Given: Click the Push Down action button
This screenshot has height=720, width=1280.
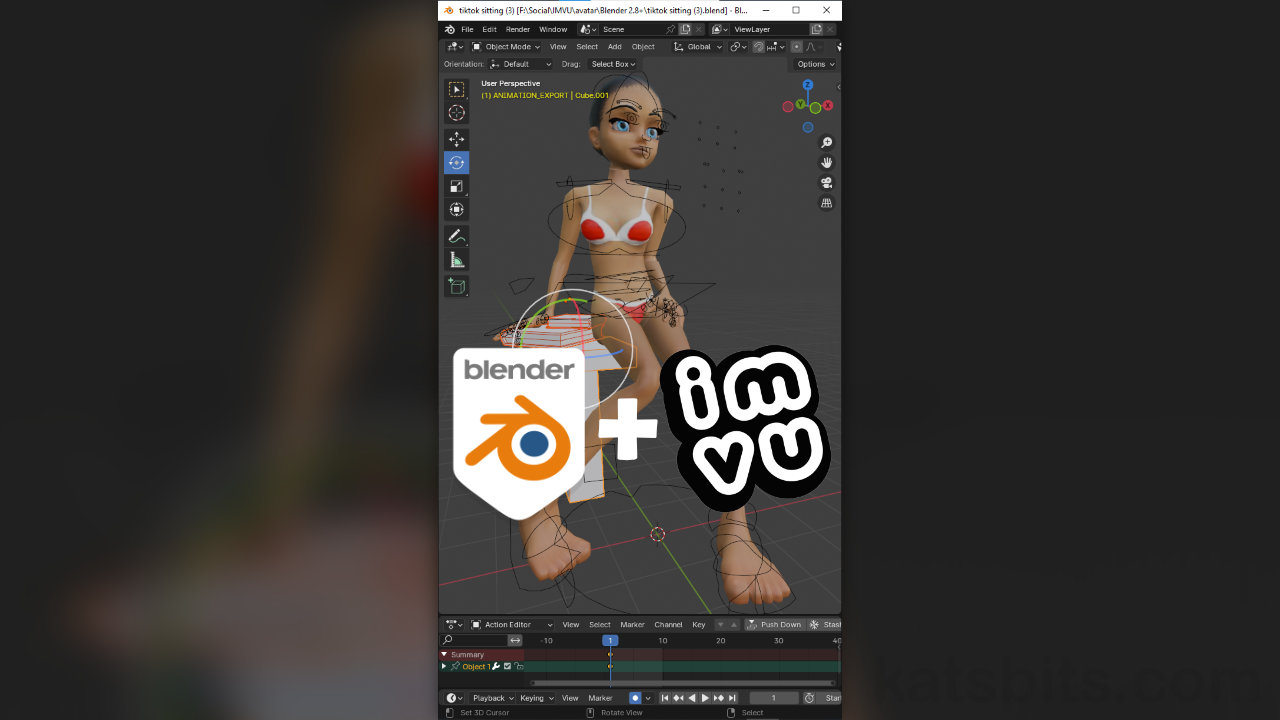Looking at the screenshot, I should point(774,625).
